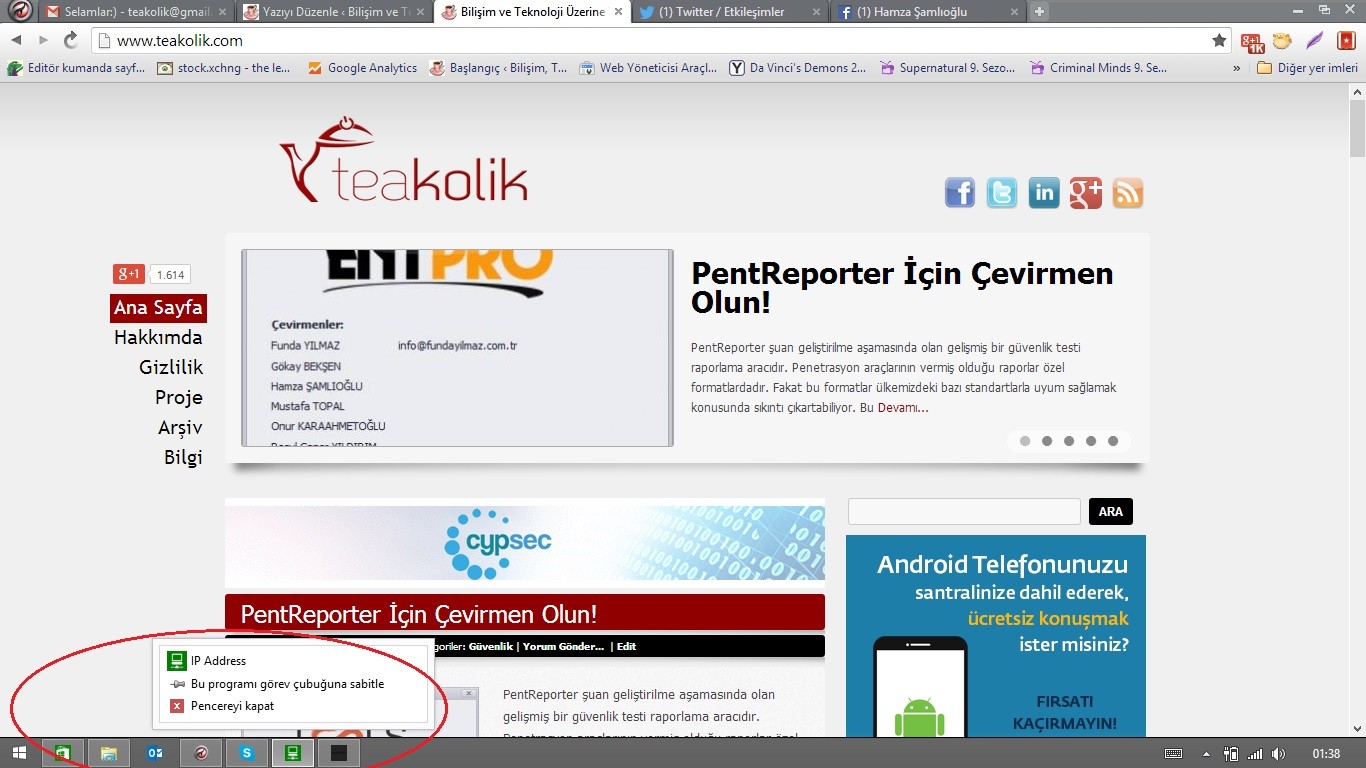Open the Ana Sayfa navigation link
Viewport: 1366px width, 768px height.
coord(158,307)
